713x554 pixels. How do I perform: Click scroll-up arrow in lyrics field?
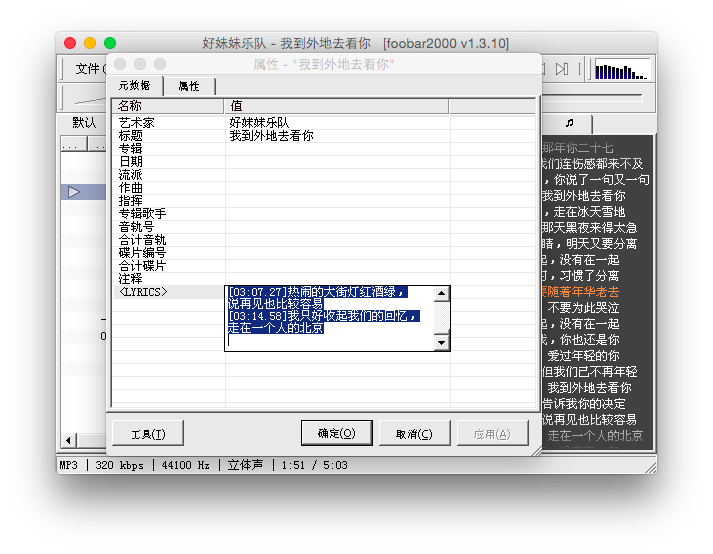click(441, 294)
